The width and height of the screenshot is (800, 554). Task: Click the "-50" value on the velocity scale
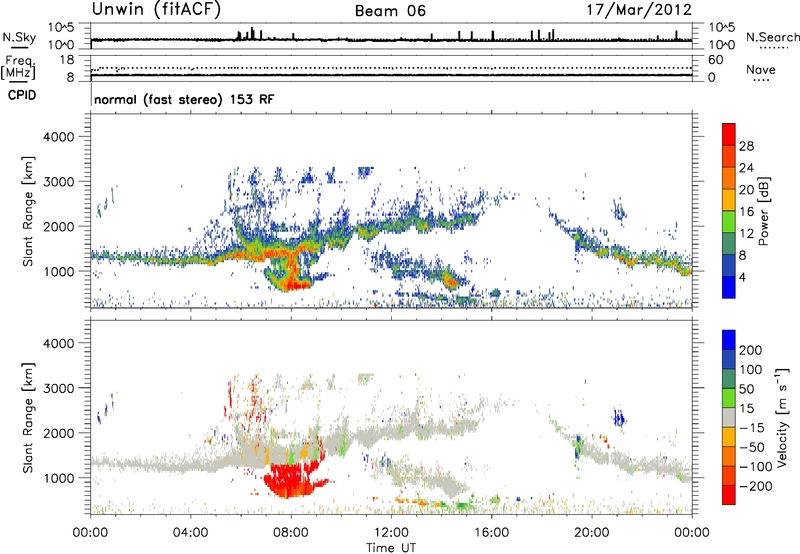(752, 447)
